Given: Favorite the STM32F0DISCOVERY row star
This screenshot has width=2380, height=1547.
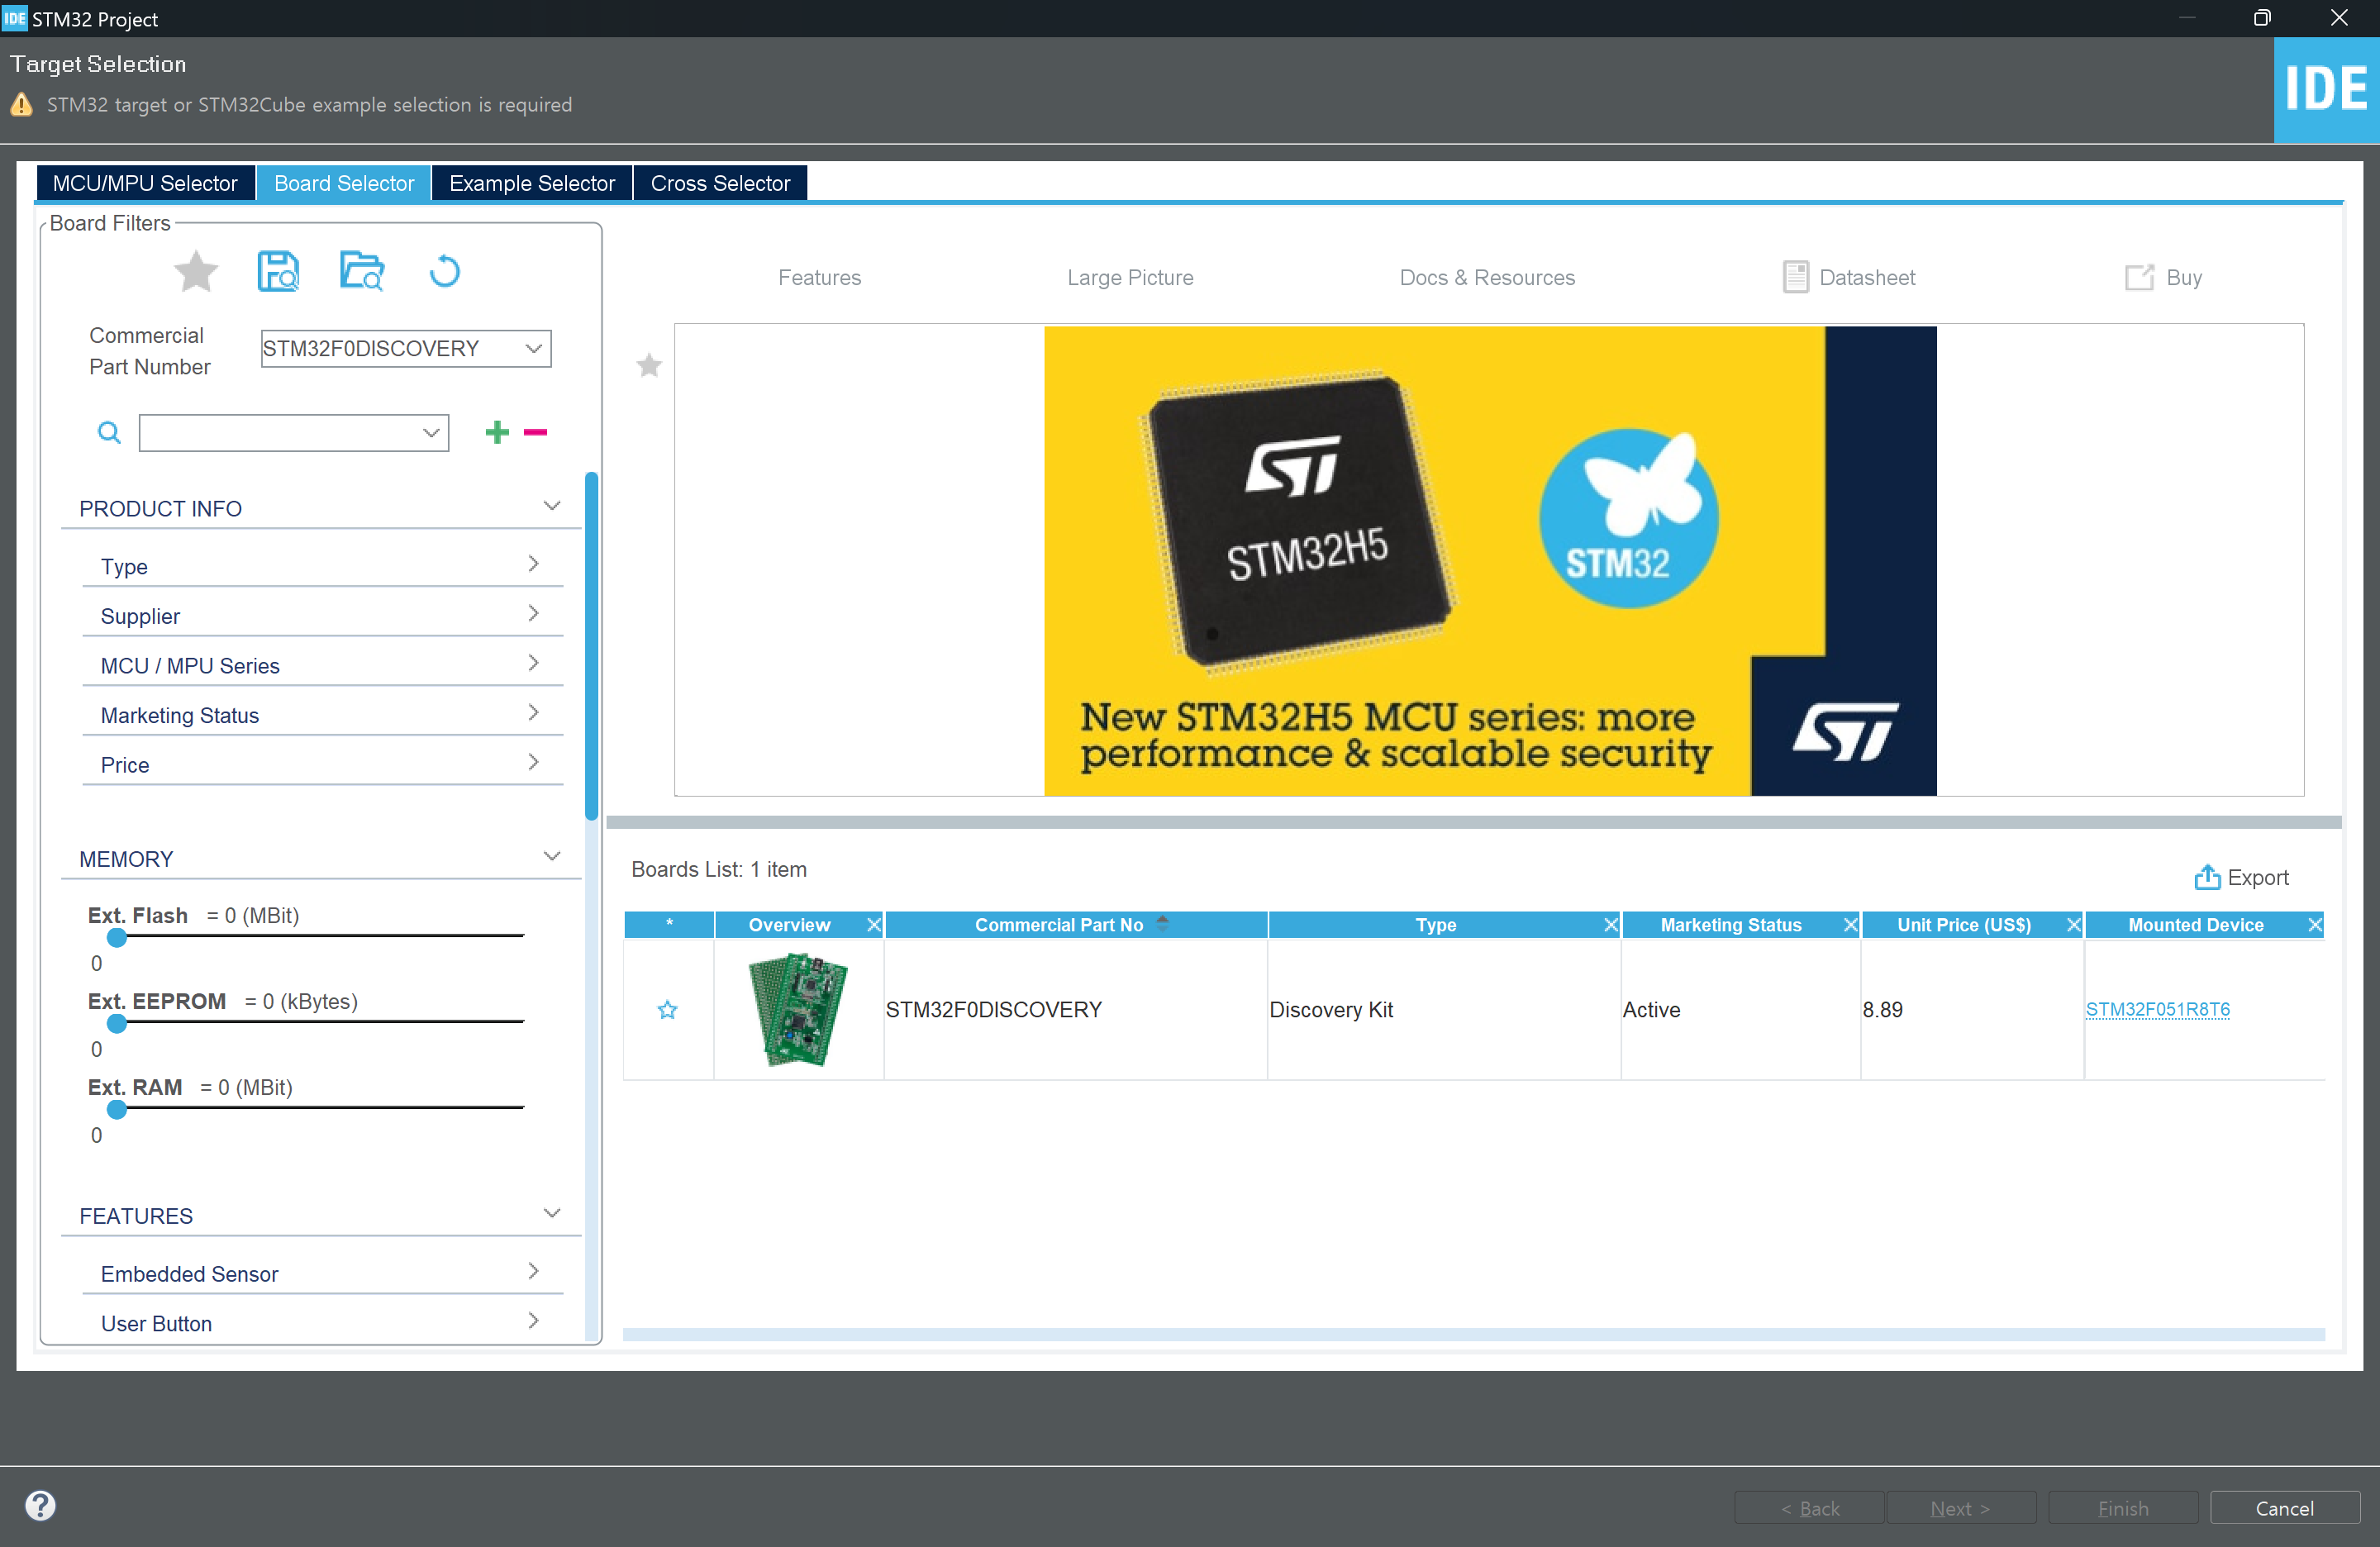Looking at the screenshot, I should click(x=667, y=1009).
